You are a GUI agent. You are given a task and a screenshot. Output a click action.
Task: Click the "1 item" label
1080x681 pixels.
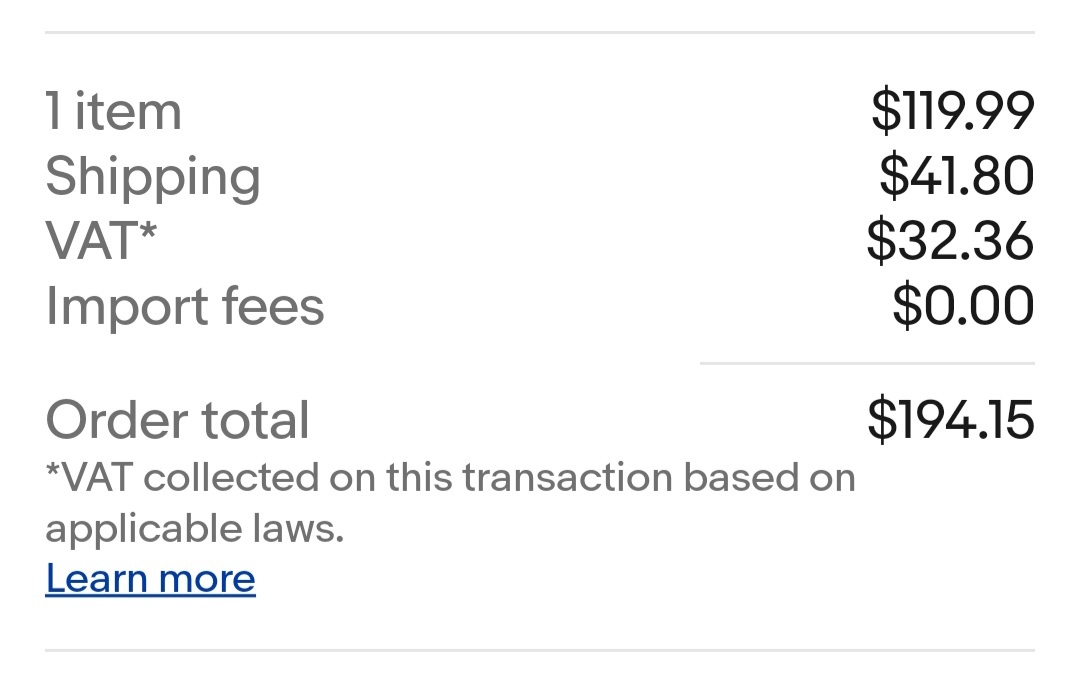coord(113,111)
